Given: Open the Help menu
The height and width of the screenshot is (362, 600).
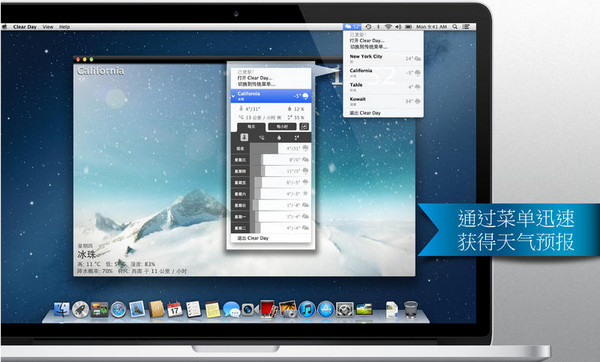Looking at the screenshot, I should coord(64,27).
